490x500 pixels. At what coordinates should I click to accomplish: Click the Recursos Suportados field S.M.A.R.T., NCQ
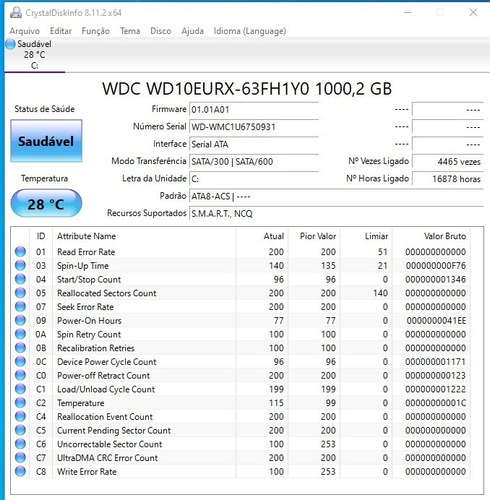click(336, 214)
